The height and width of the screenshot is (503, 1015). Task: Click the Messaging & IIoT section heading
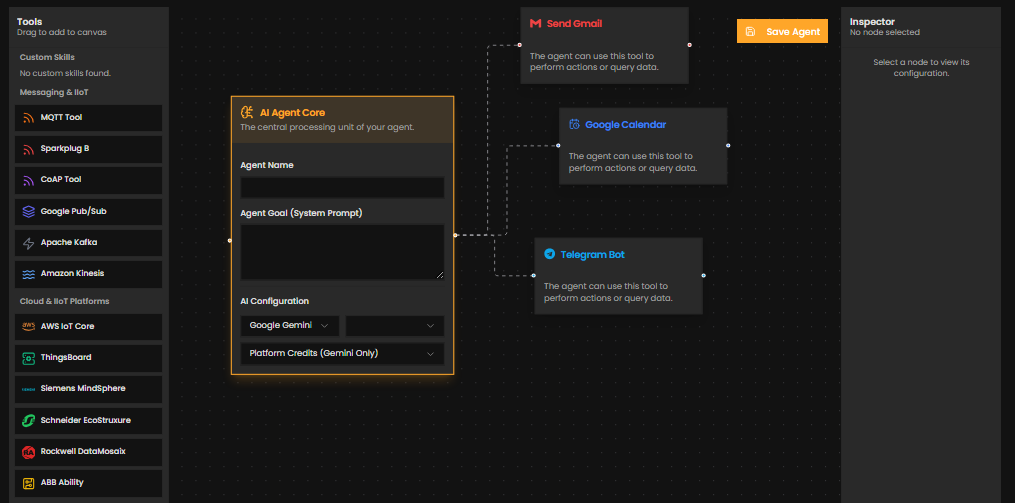[54, 93]
